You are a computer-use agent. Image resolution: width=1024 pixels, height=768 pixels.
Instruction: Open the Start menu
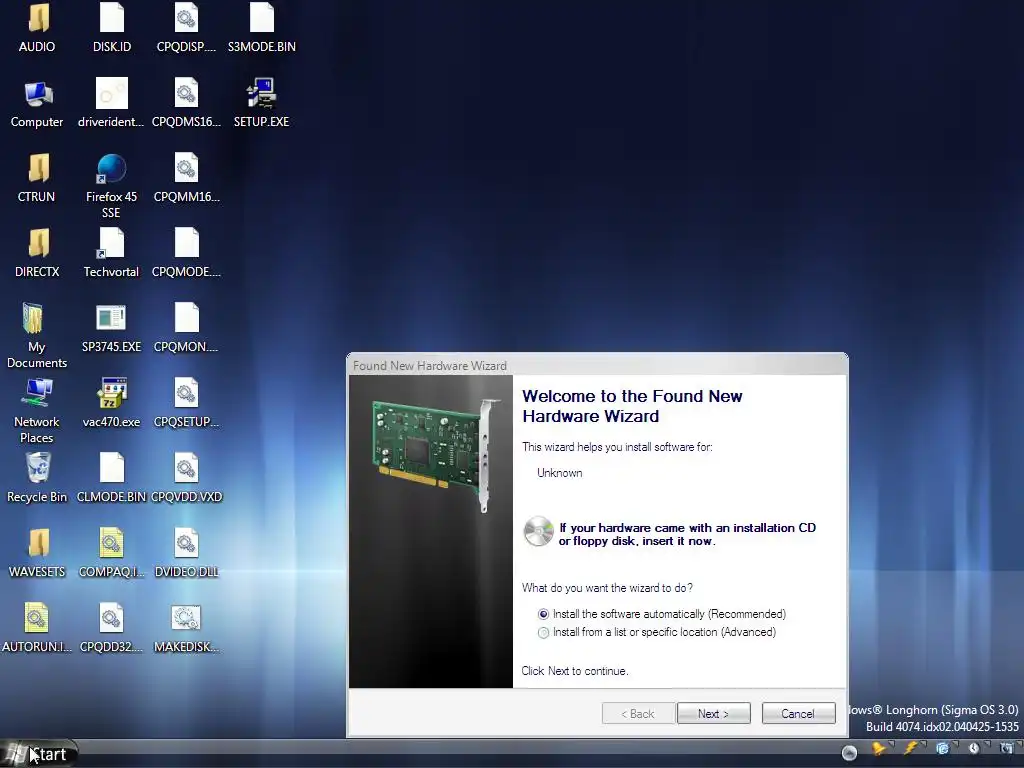(38, 754)
